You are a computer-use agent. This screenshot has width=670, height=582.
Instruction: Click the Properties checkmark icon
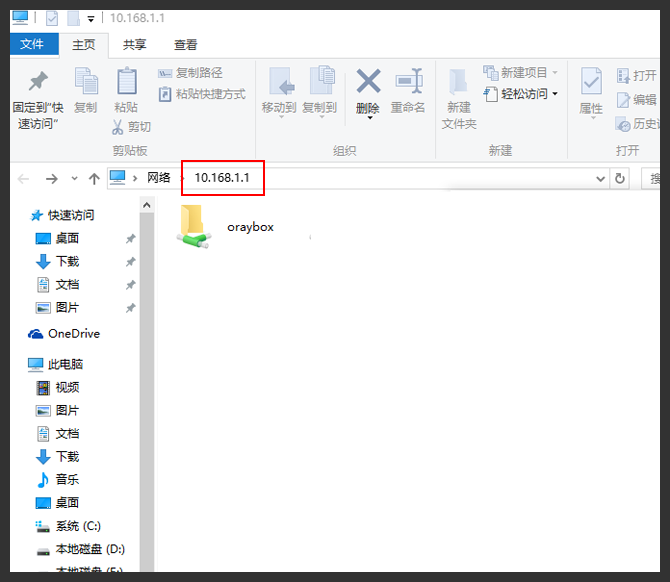(x=591, y=81)
